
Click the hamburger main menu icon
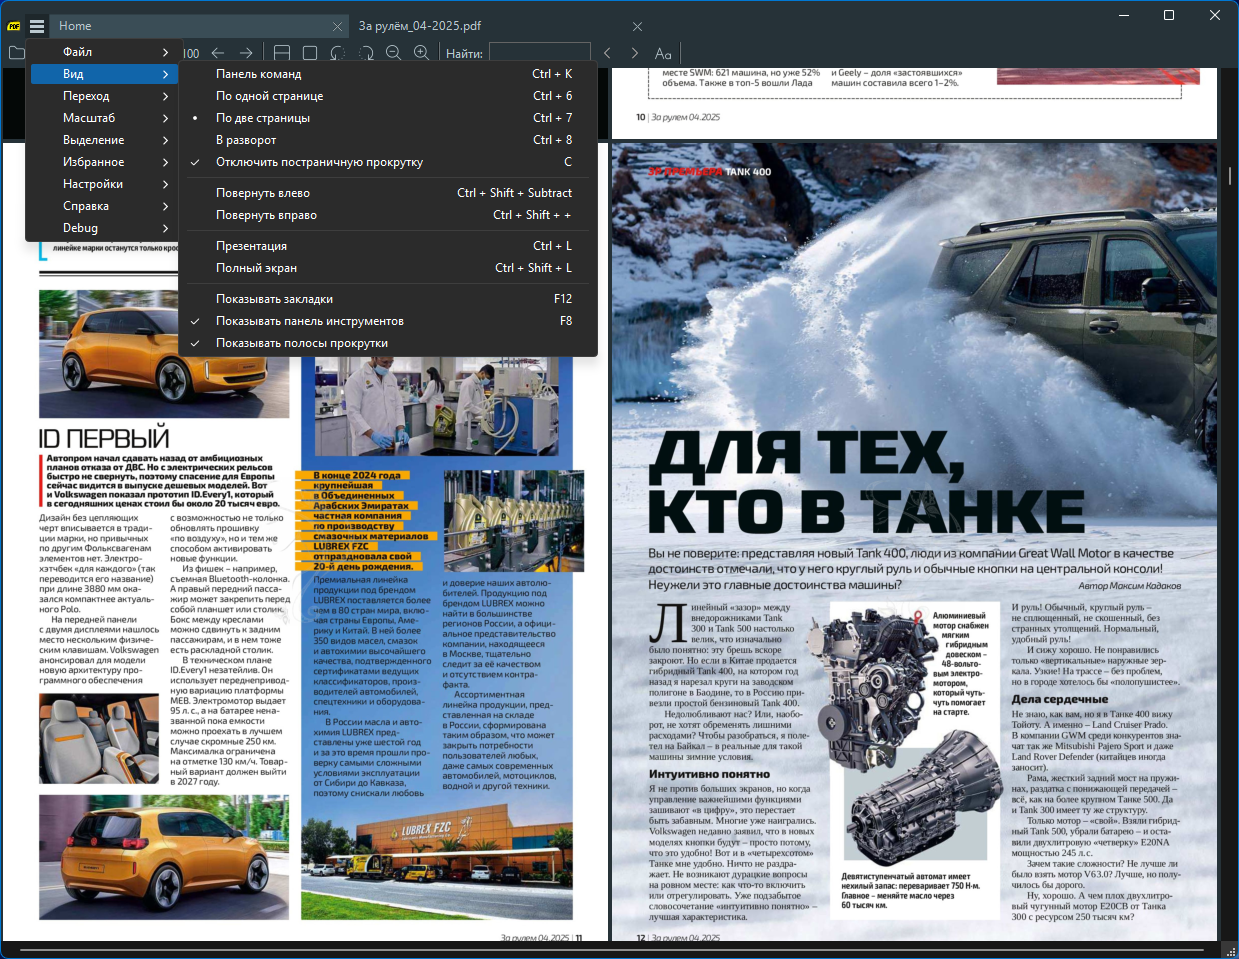click(x=37, y=26)
